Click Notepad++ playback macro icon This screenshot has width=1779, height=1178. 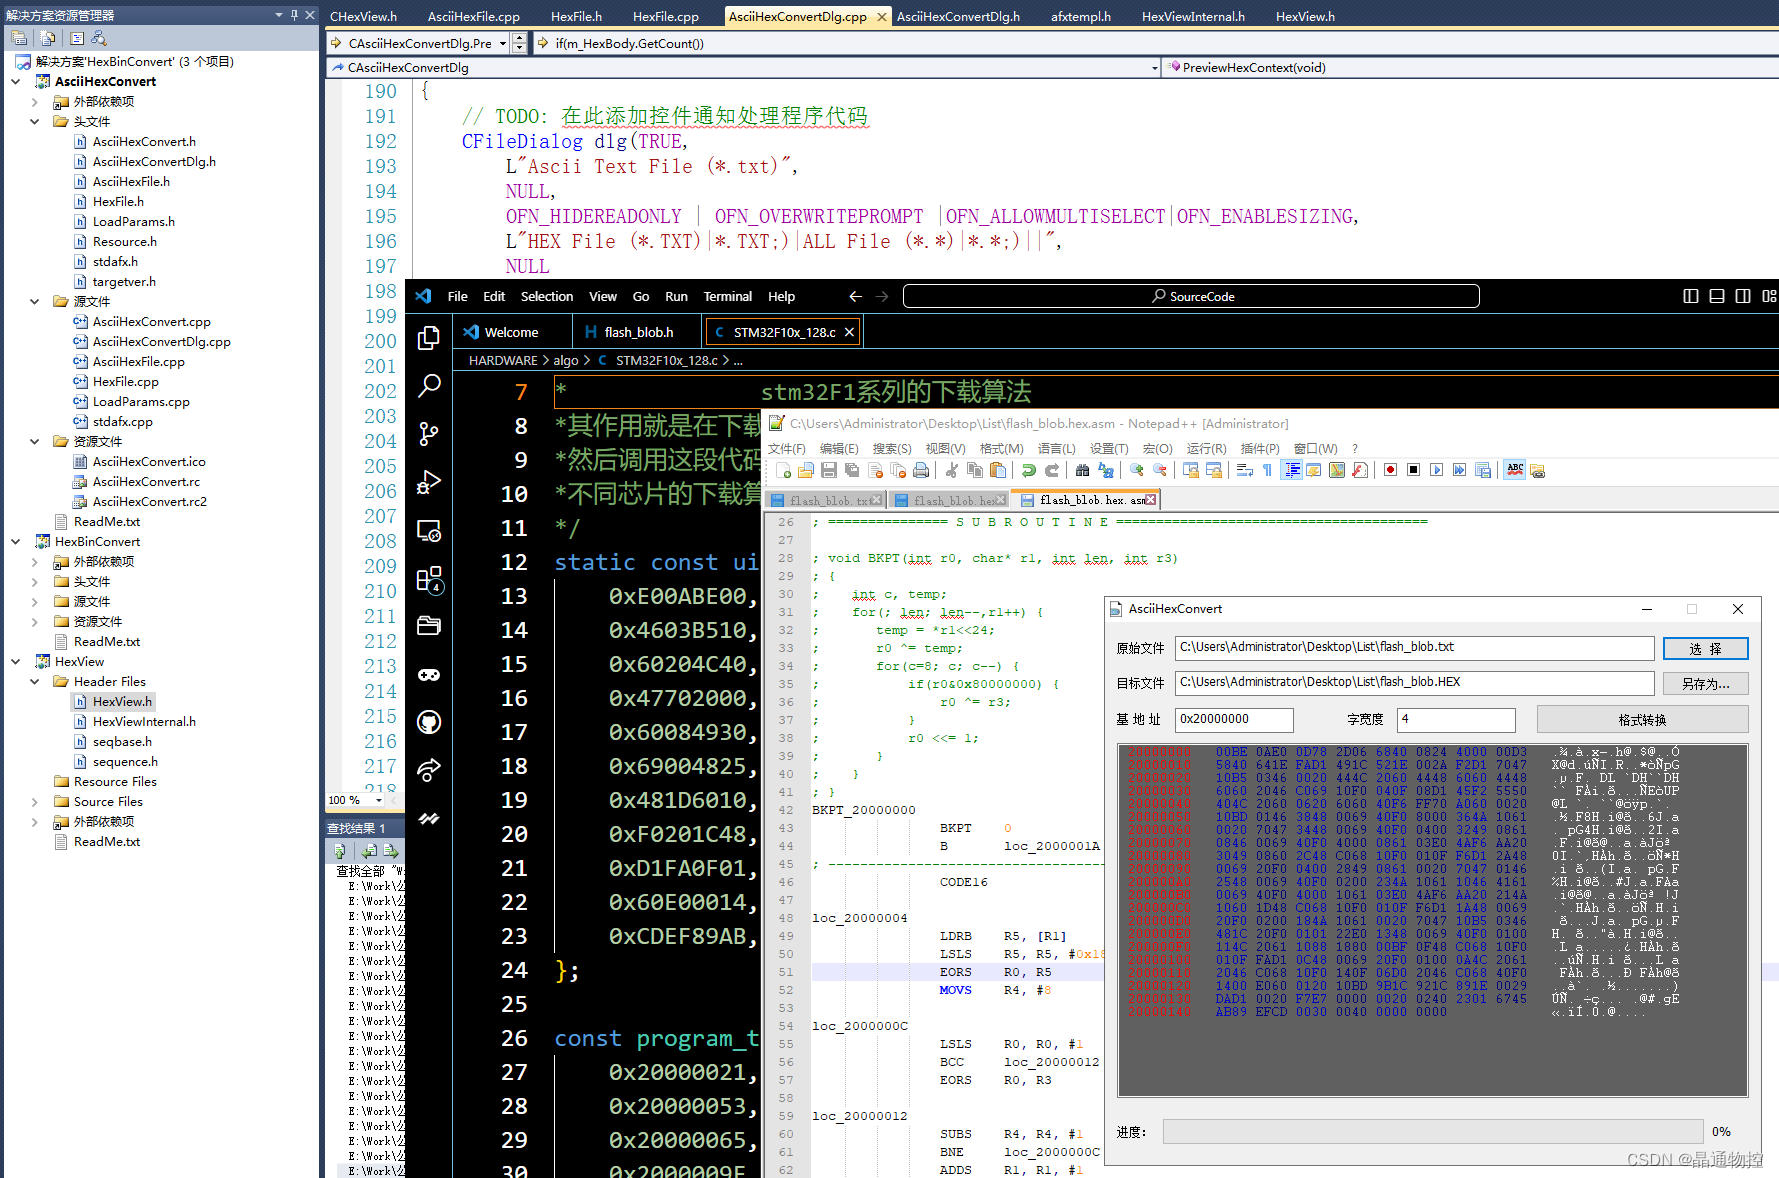tap(1437, 470)
